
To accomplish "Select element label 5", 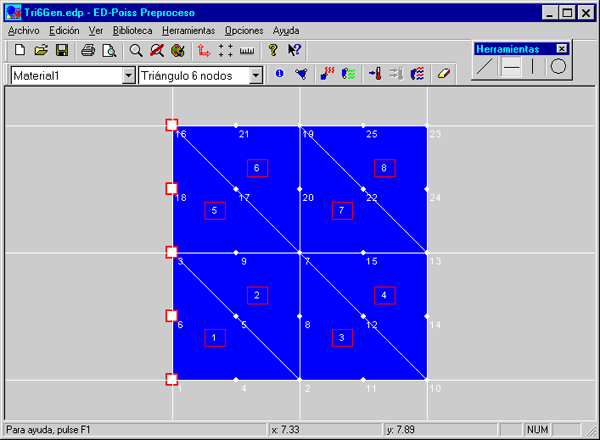I will [215, 210].
